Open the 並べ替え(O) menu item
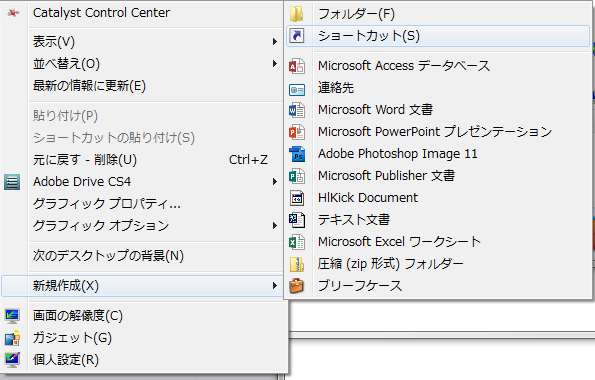Screen dimensions: 595x380 [x=142, y=63]
